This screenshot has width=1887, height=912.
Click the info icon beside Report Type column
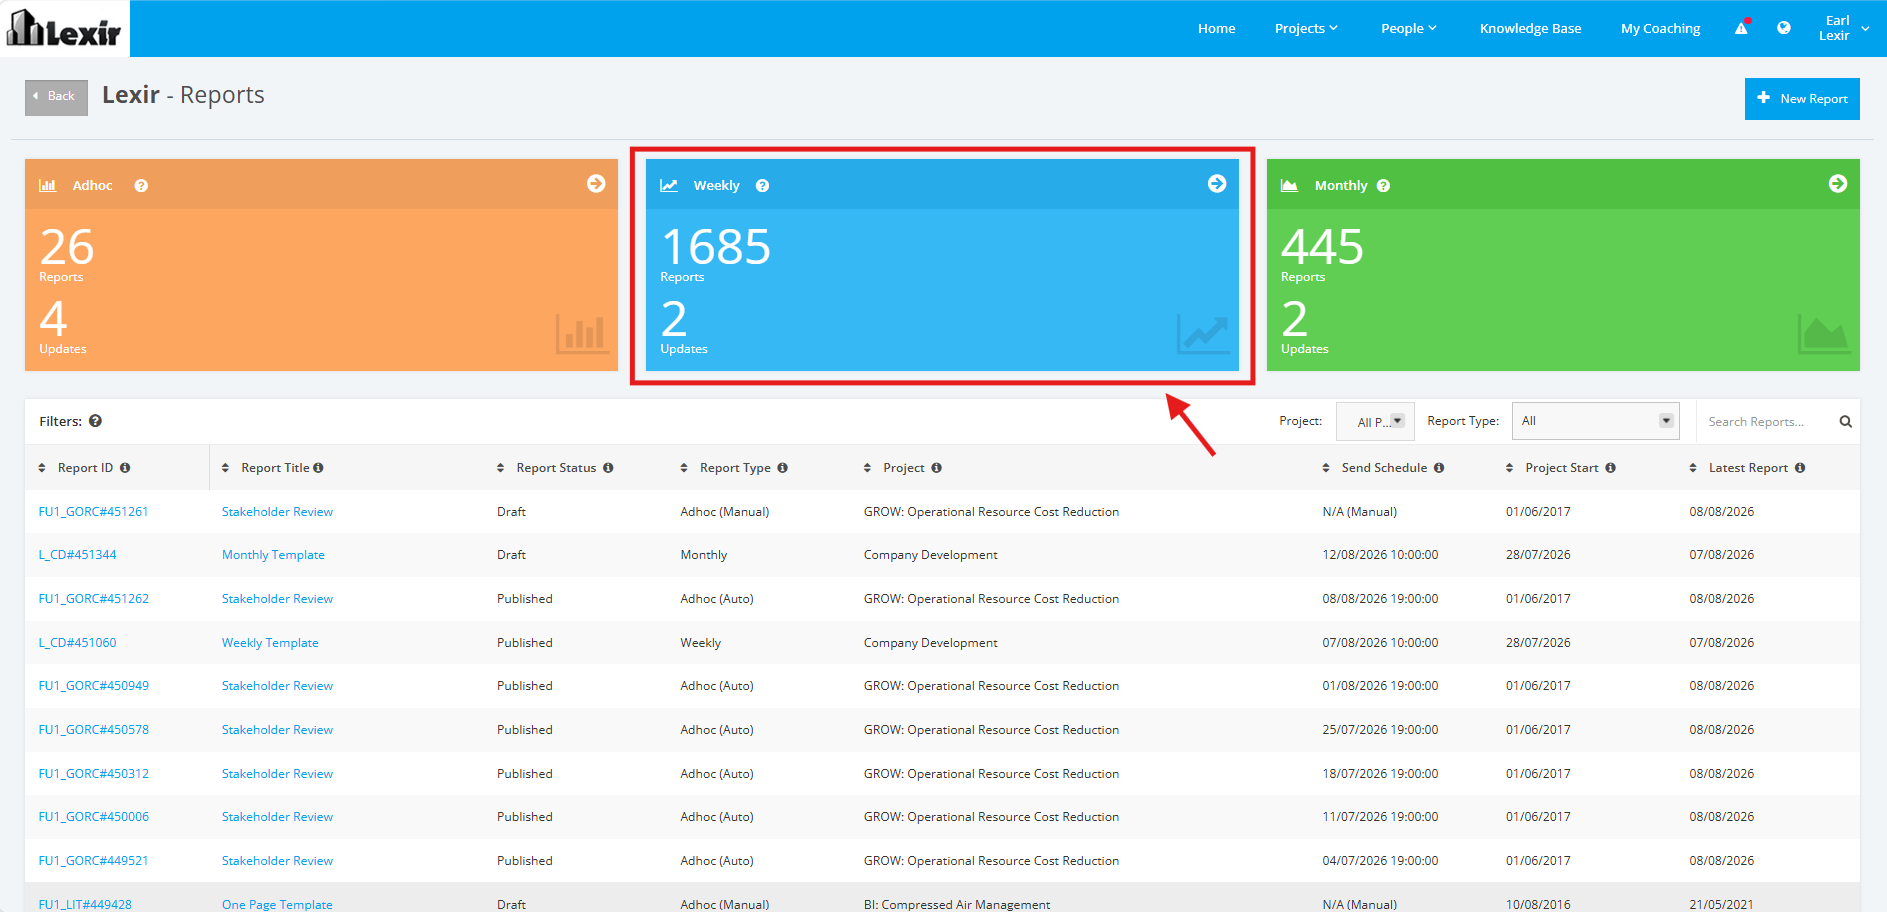click(x=782, y=468)
